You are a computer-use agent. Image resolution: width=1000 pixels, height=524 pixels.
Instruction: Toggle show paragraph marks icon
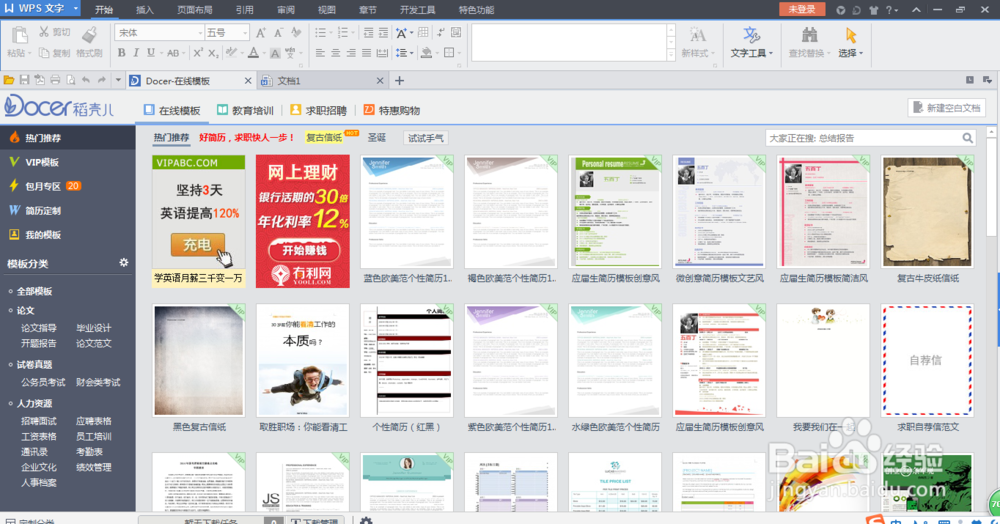tap(440, 33)
